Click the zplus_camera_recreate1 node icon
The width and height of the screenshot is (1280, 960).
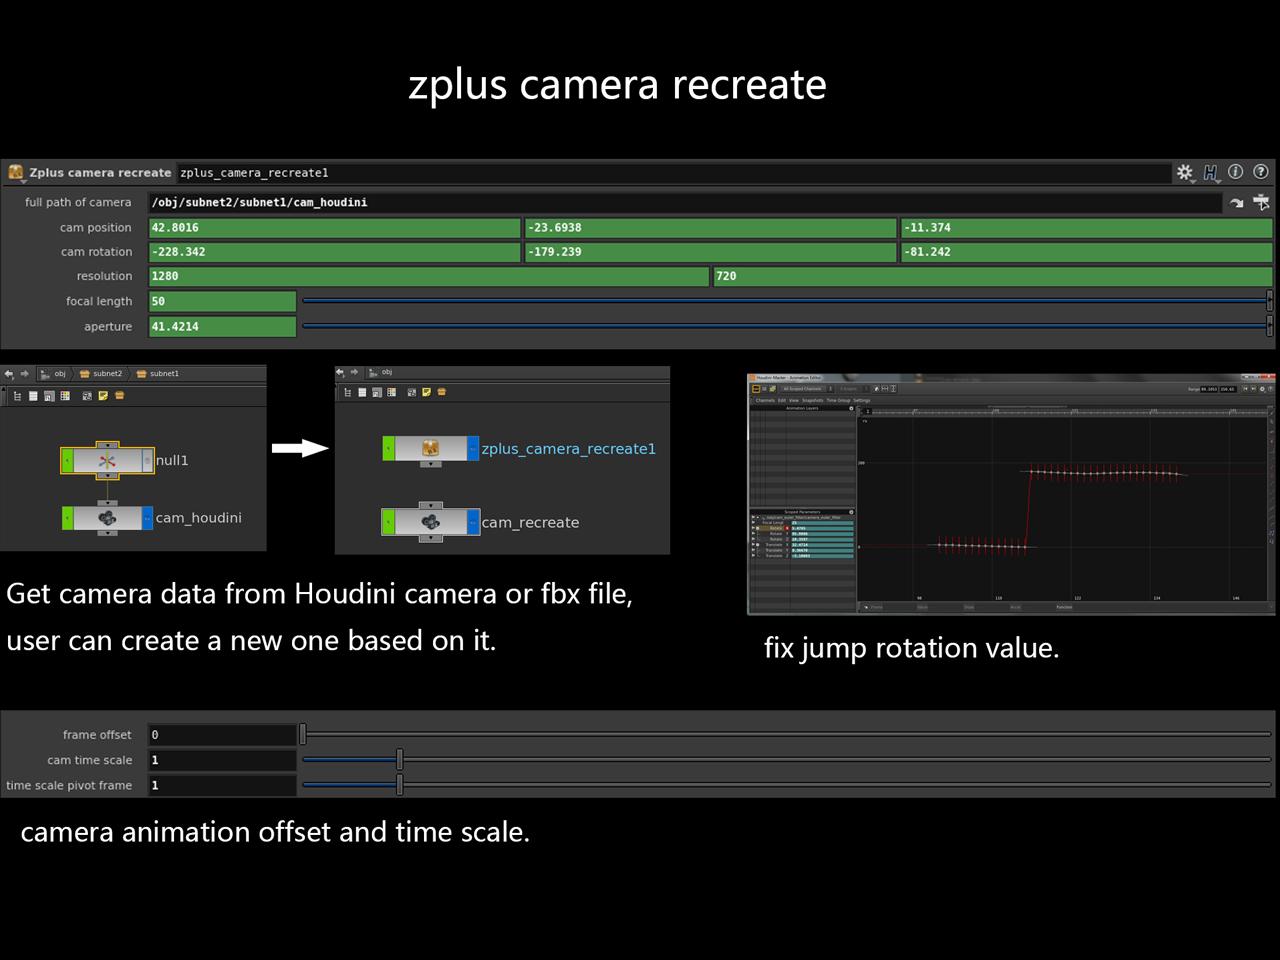(432, 448)
